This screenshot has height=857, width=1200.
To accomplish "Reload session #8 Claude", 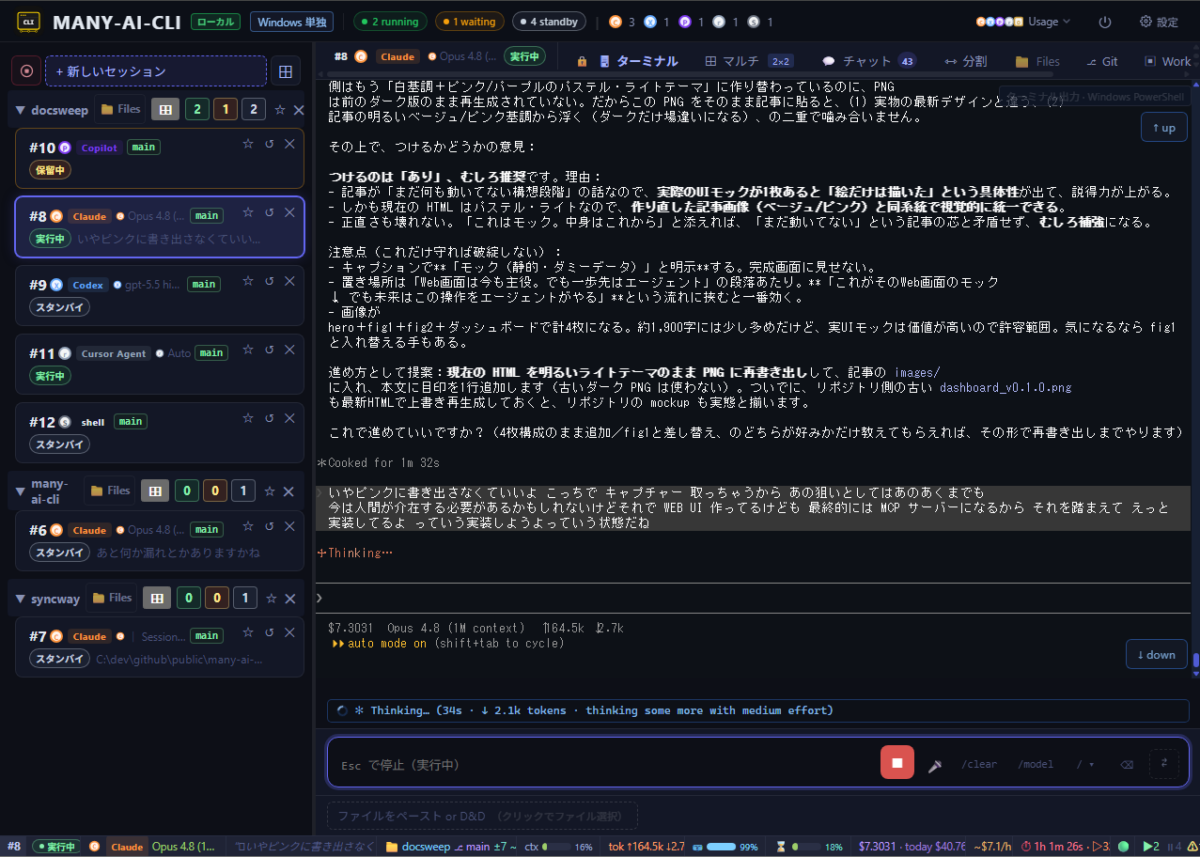I will [x=269, y=212].
